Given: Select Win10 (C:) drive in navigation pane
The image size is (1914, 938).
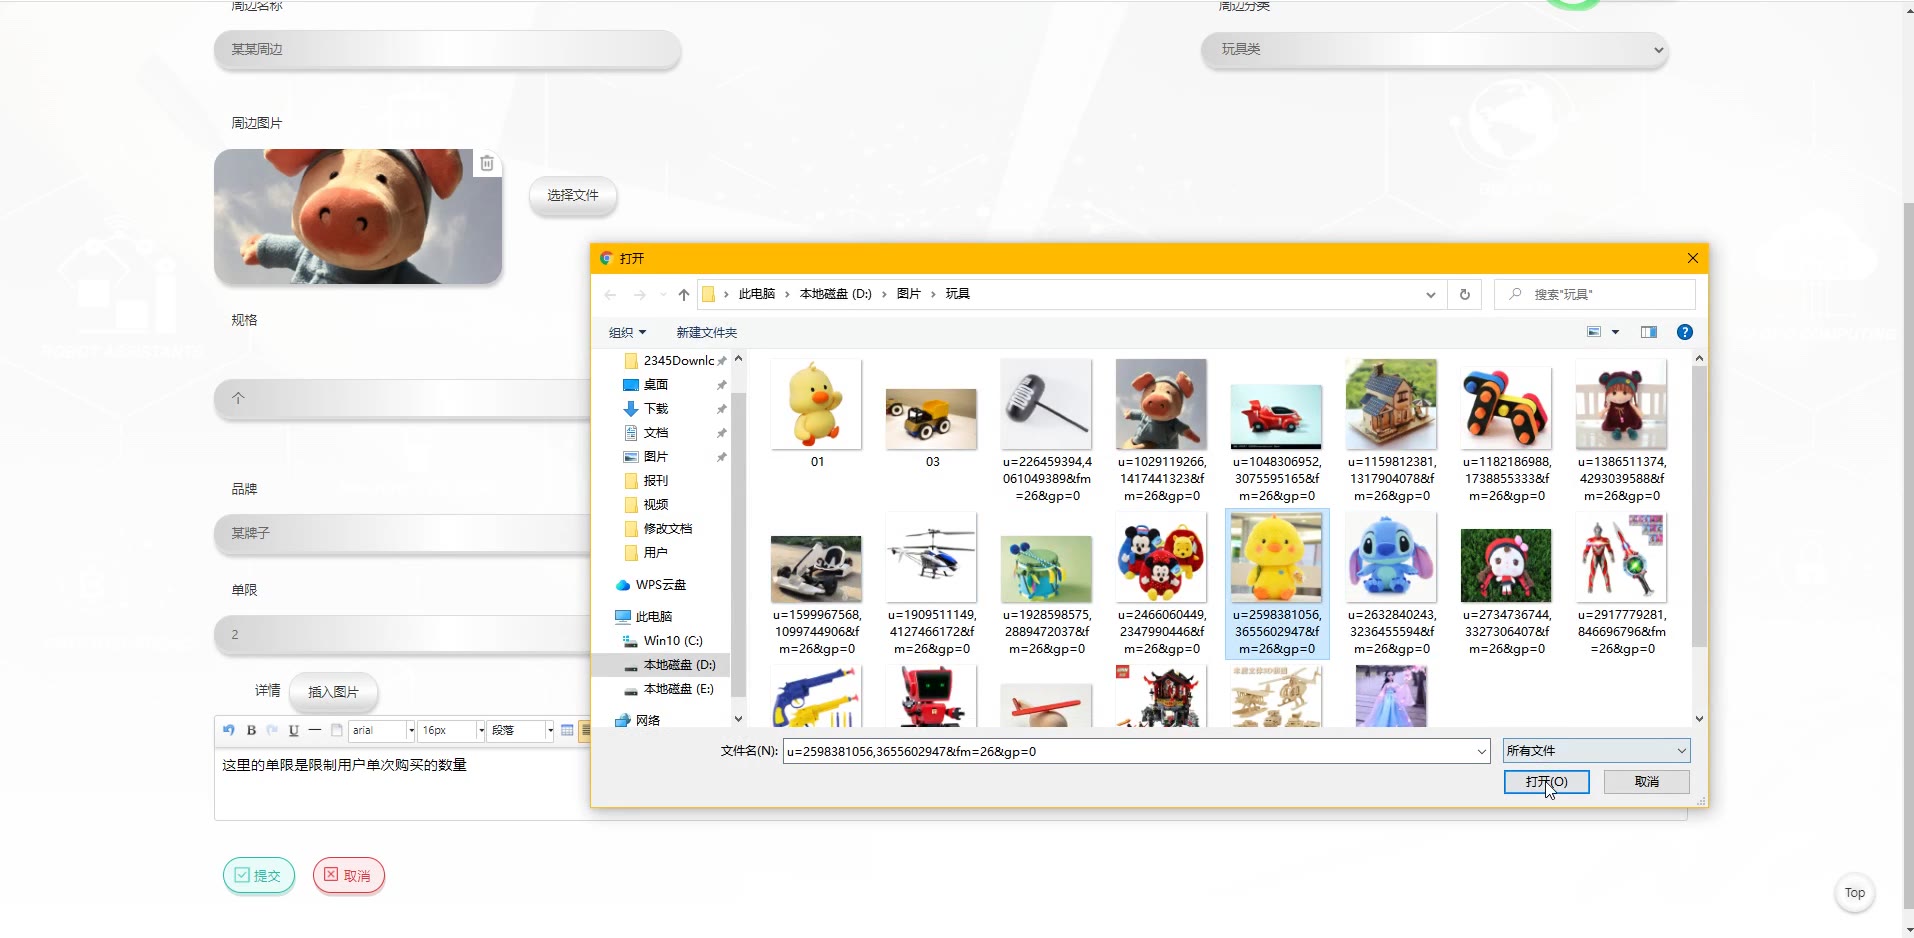Looking at the screenshot, I should [673, 641].
